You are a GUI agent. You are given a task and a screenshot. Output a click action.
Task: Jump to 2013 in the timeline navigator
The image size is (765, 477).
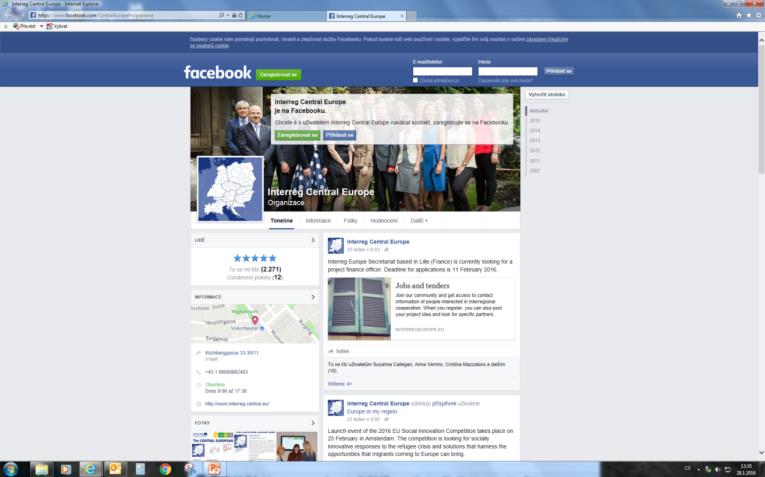coord(535,140)
